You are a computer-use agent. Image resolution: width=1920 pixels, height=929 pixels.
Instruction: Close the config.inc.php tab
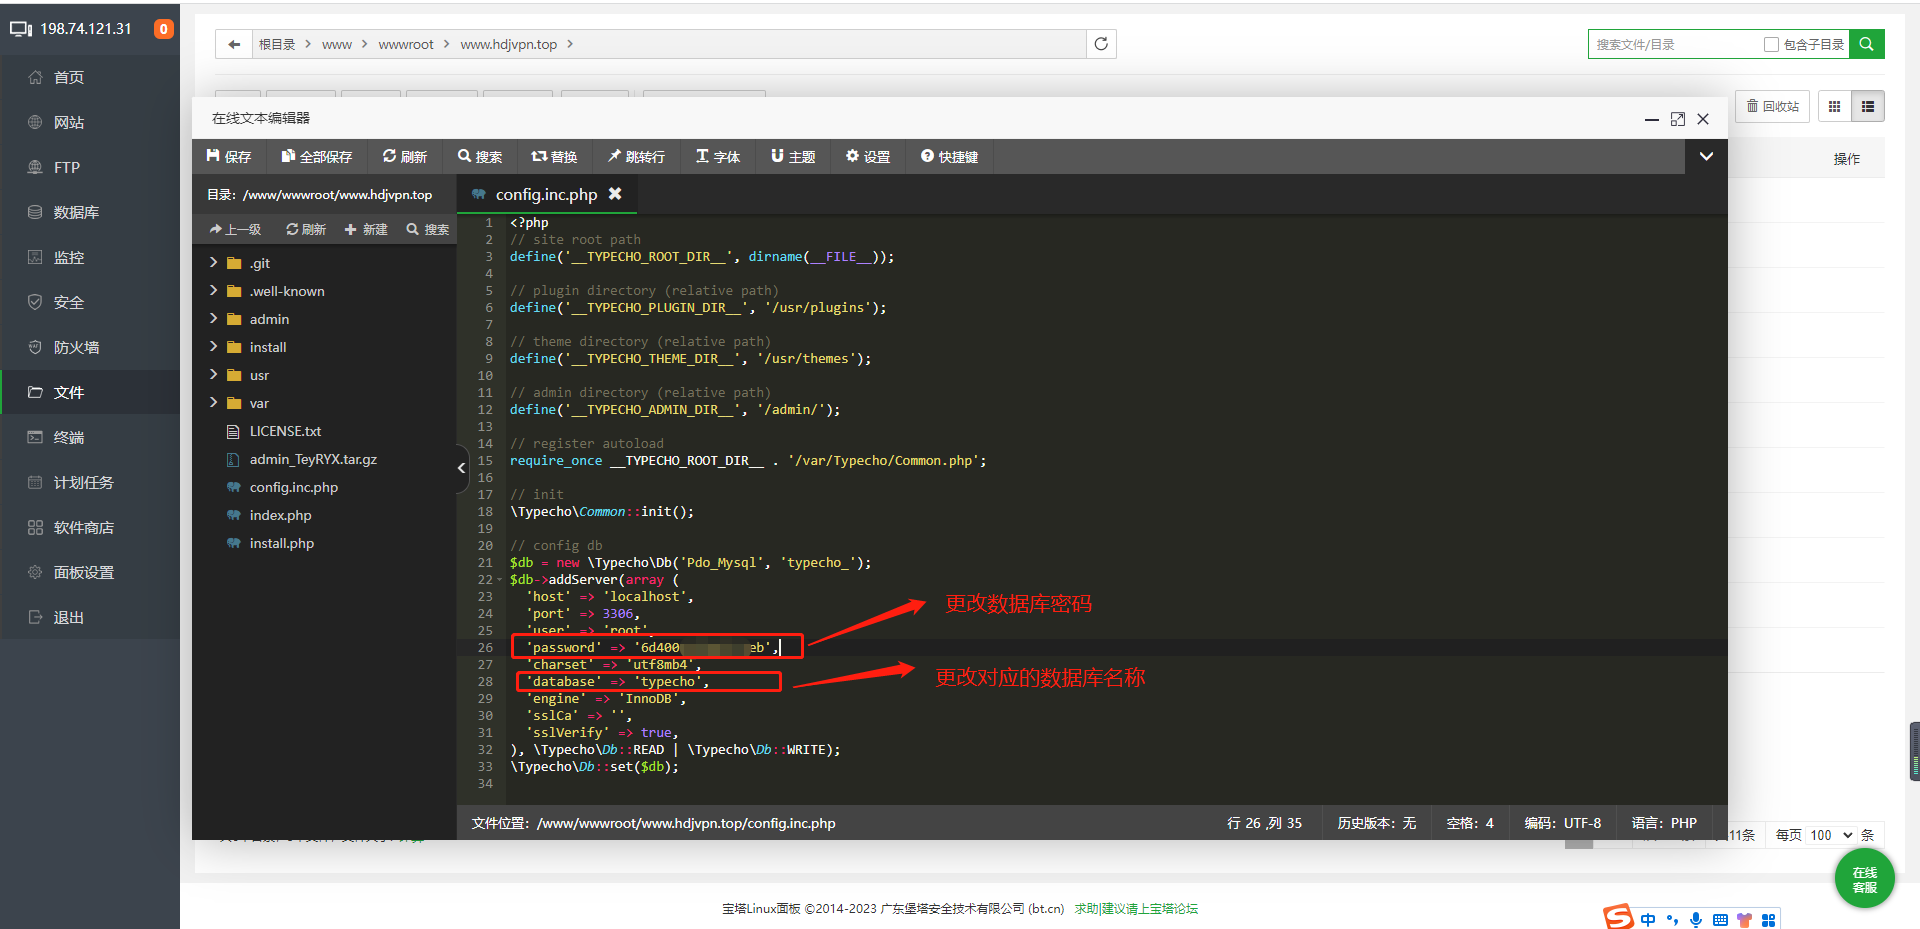click(615, 194)
